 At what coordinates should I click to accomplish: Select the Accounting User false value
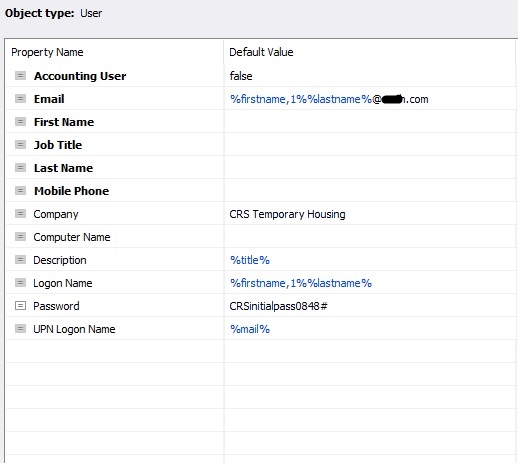241,76
